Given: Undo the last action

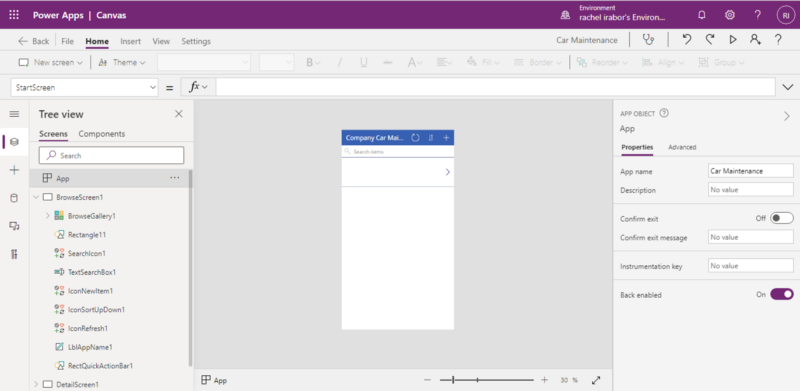Looking at the screenshot, I should tap(687, 40).
